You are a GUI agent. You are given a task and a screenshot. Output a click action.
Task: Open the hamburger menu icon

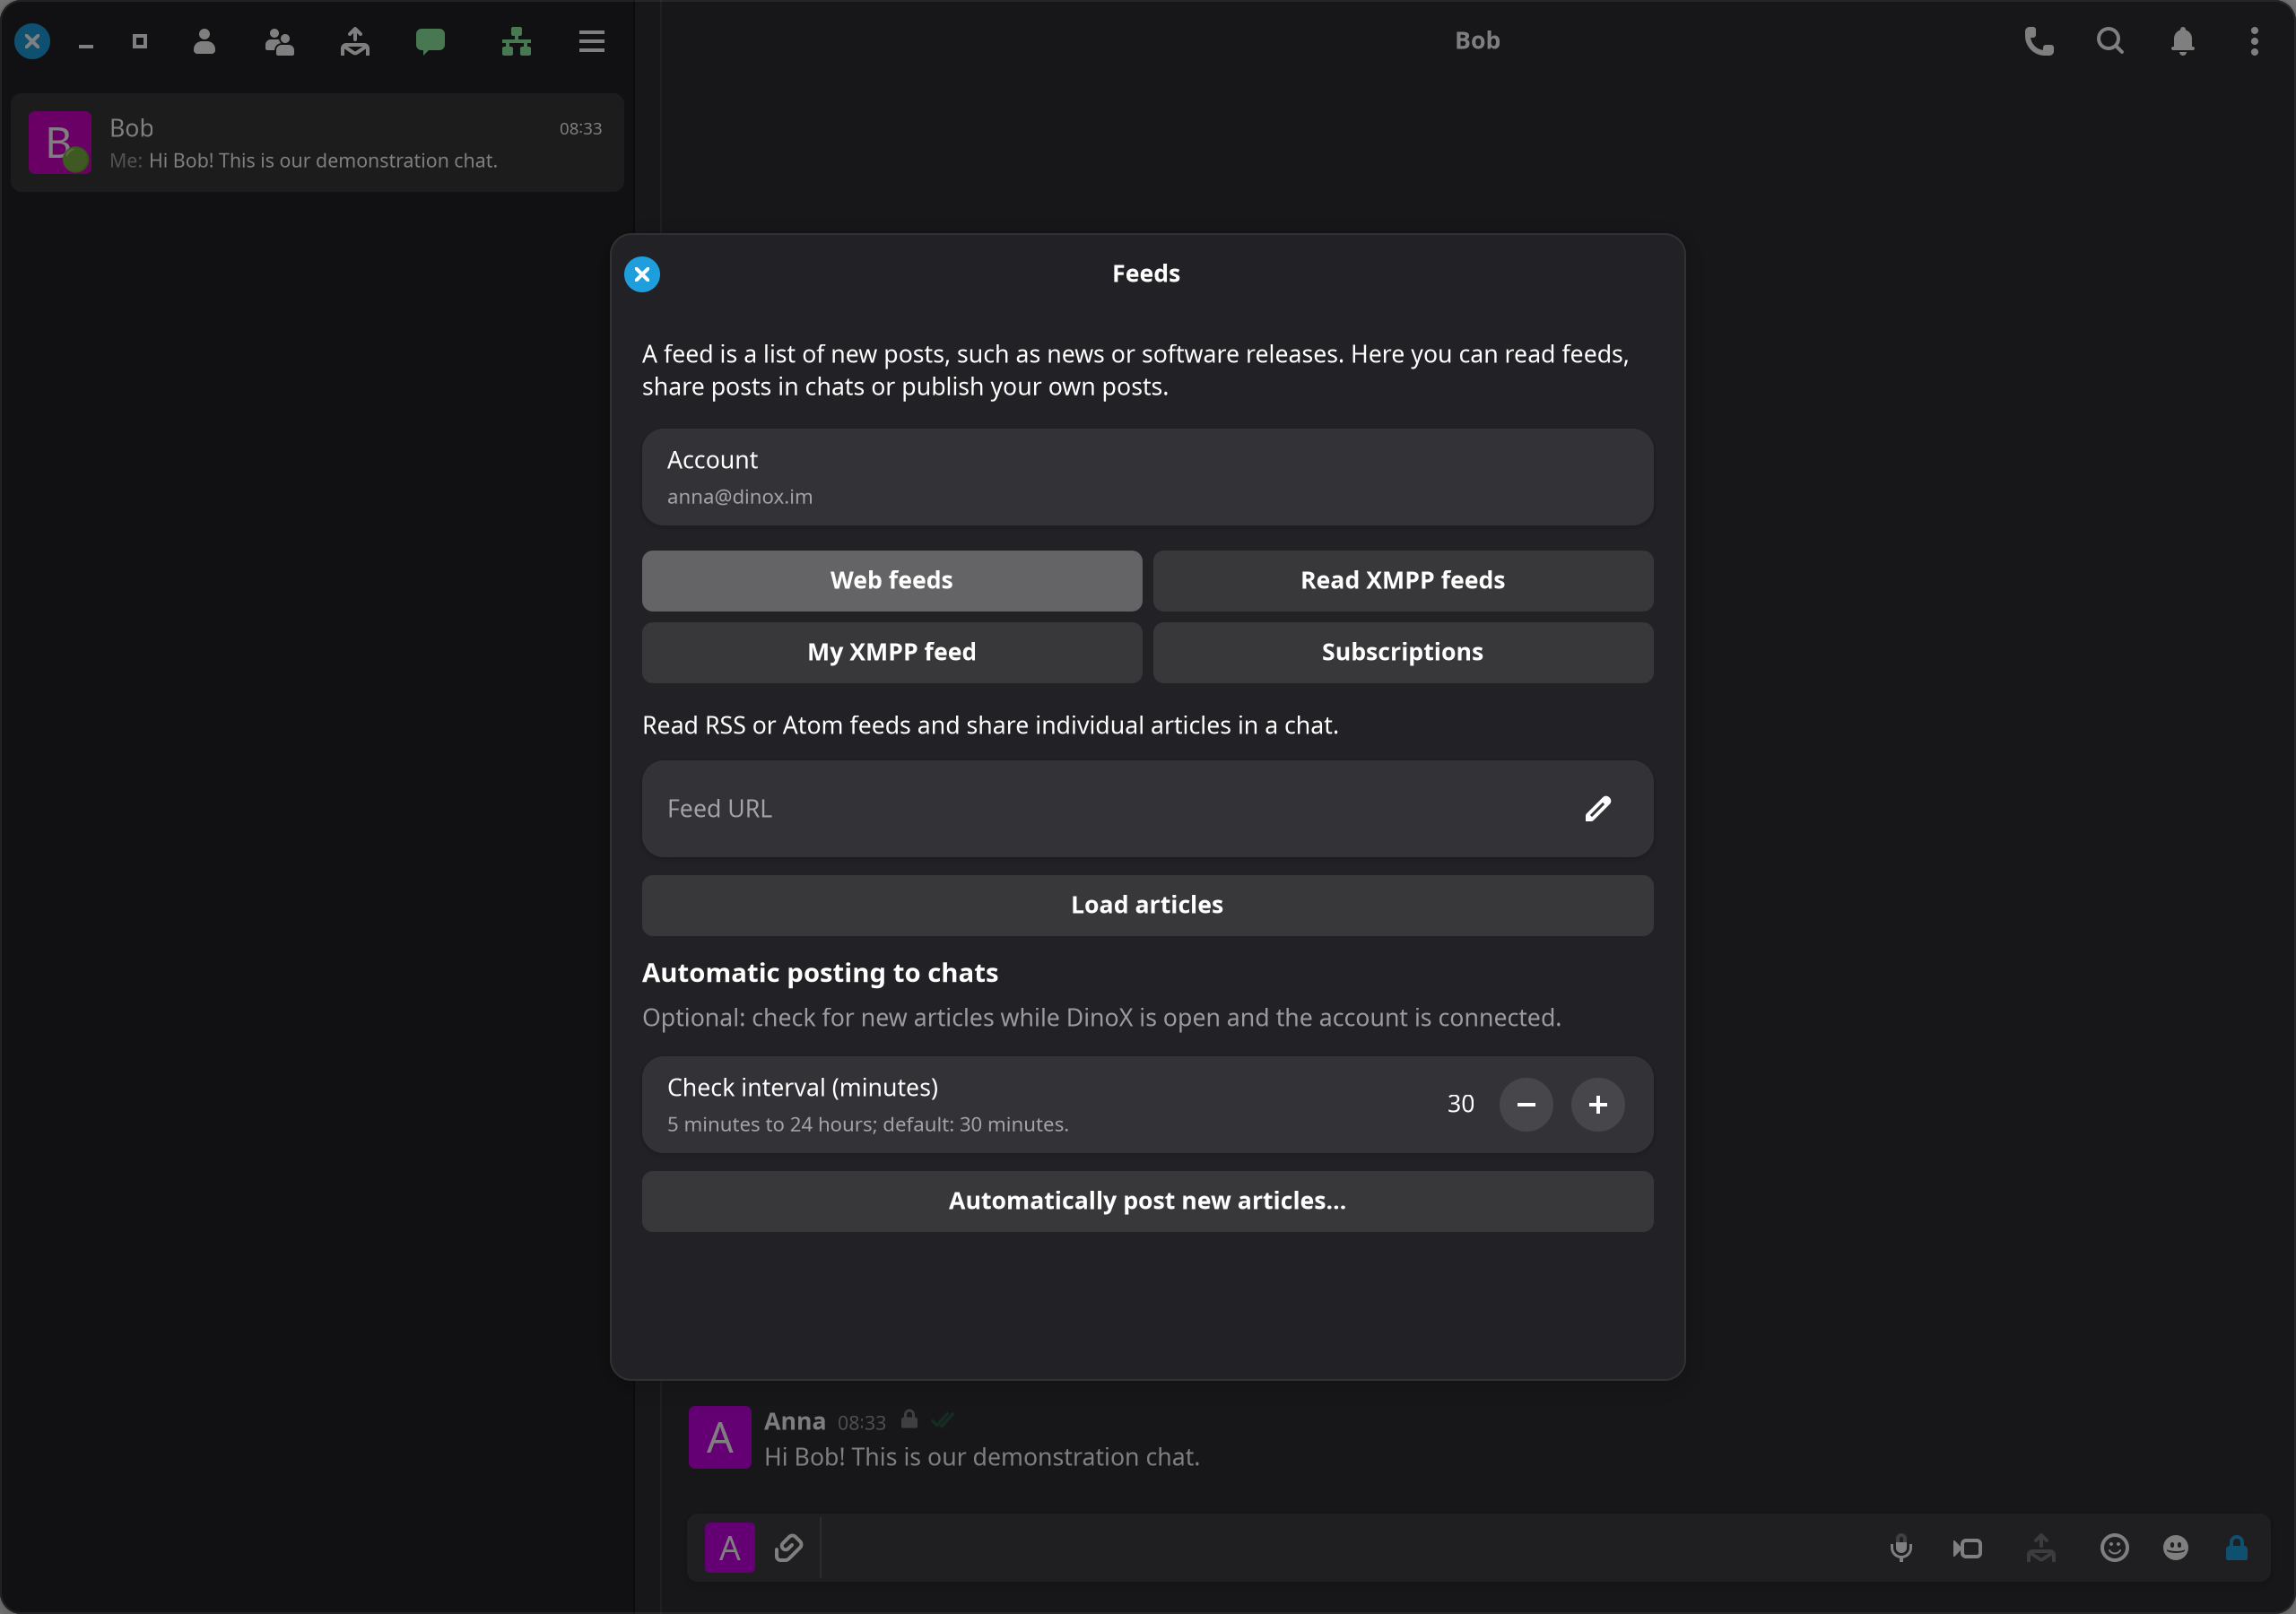(592, 41)
